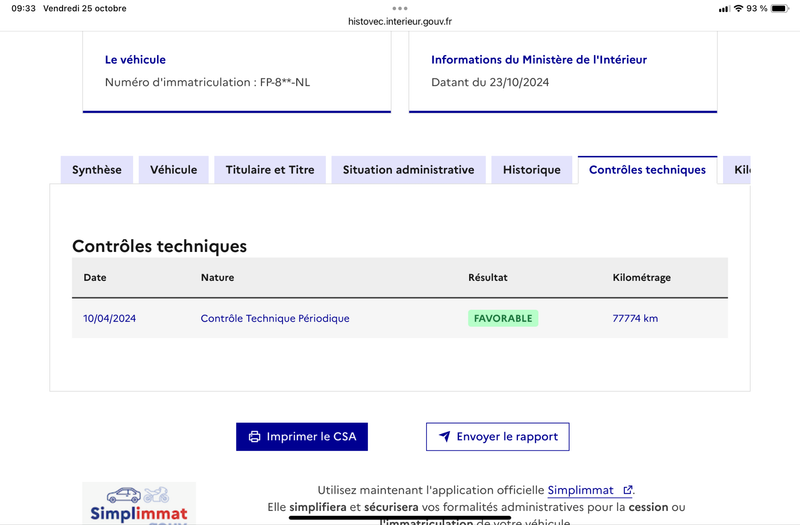This screenshot has height=525, width=800.
Task: Open the partially visible Kilométrage tab
Action: pos(737,170)
